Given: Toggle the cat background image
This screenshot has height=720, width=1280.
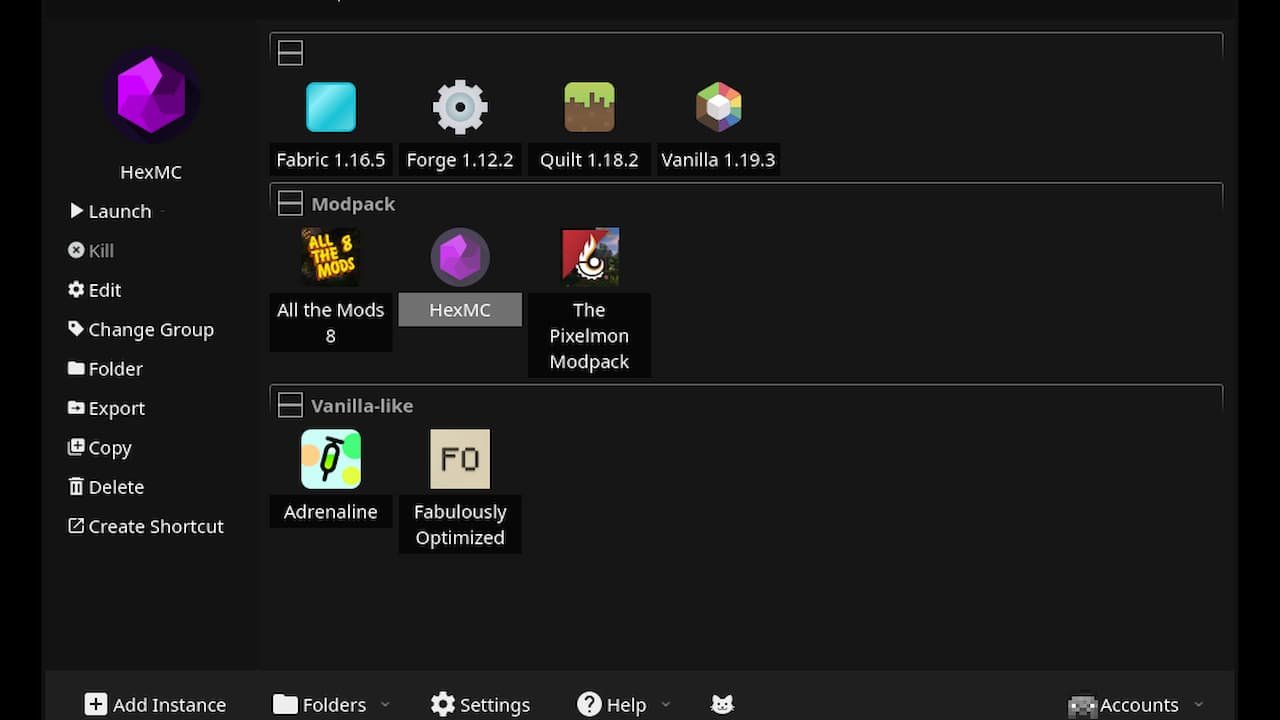Looking at the screenshot, I should coord(722,704).
